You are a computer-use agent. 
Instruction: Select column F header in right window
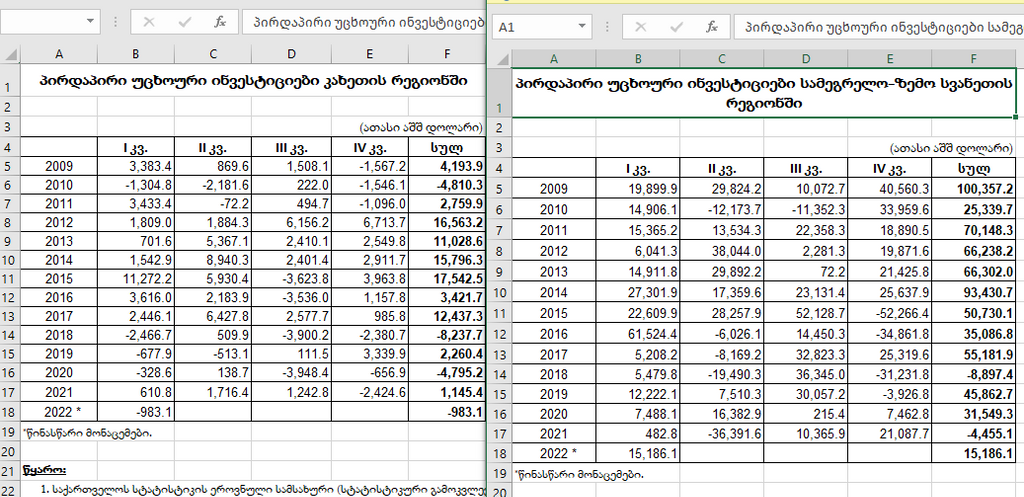click(974, 59)
